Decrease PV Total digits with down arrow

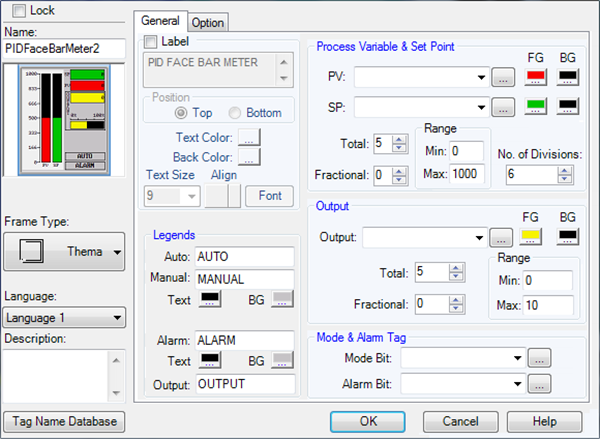[x=399, y=148]
